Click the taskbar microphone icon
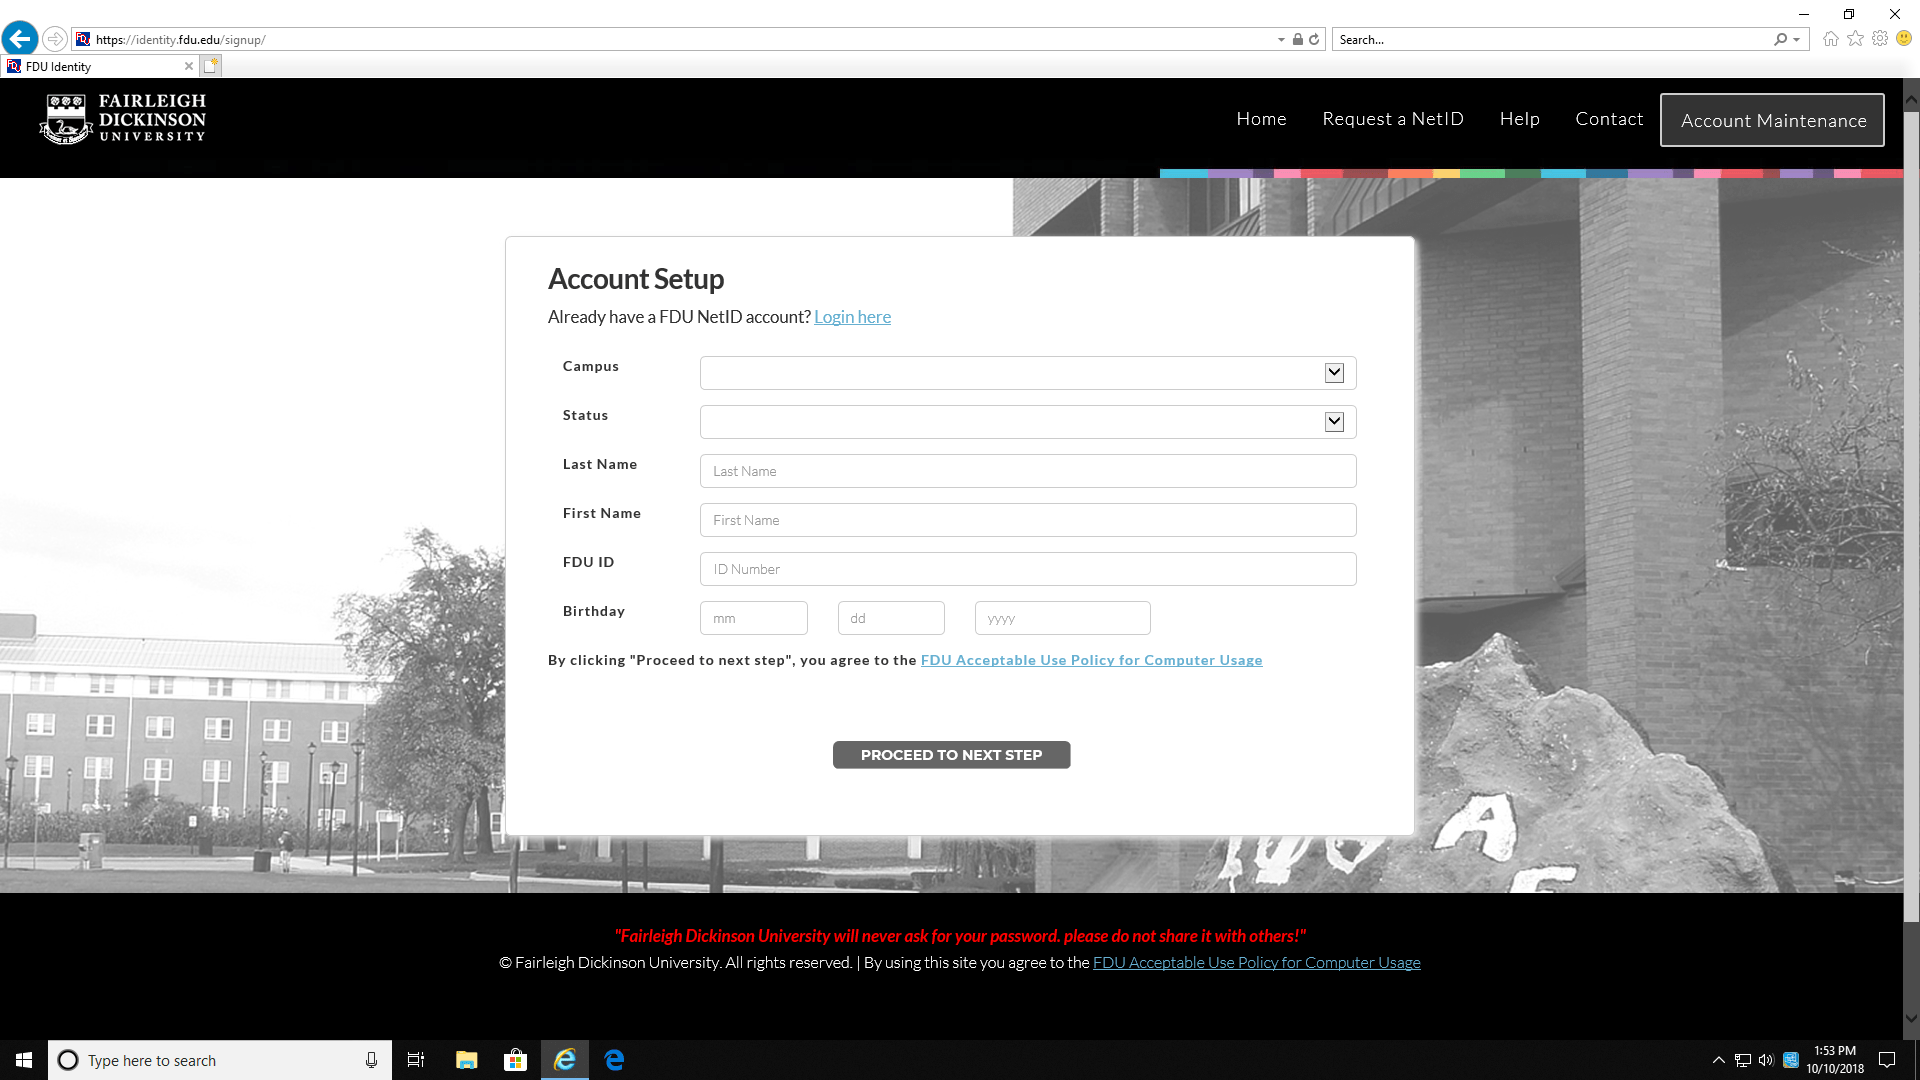Image resolution: width=1920 pixels, height=1080 pixels. (x=371, y=1060)
